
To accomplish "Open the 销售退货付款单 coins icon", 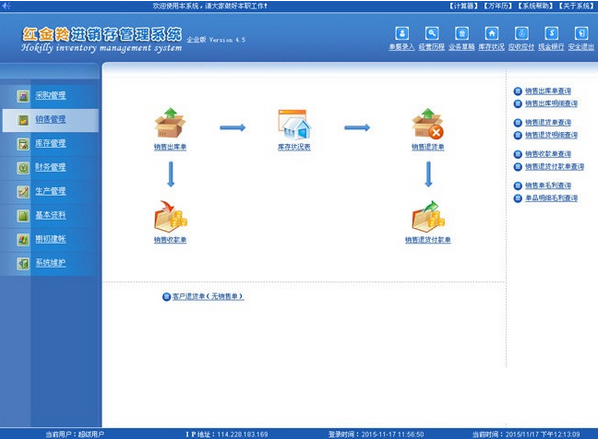I will [428, 216].
